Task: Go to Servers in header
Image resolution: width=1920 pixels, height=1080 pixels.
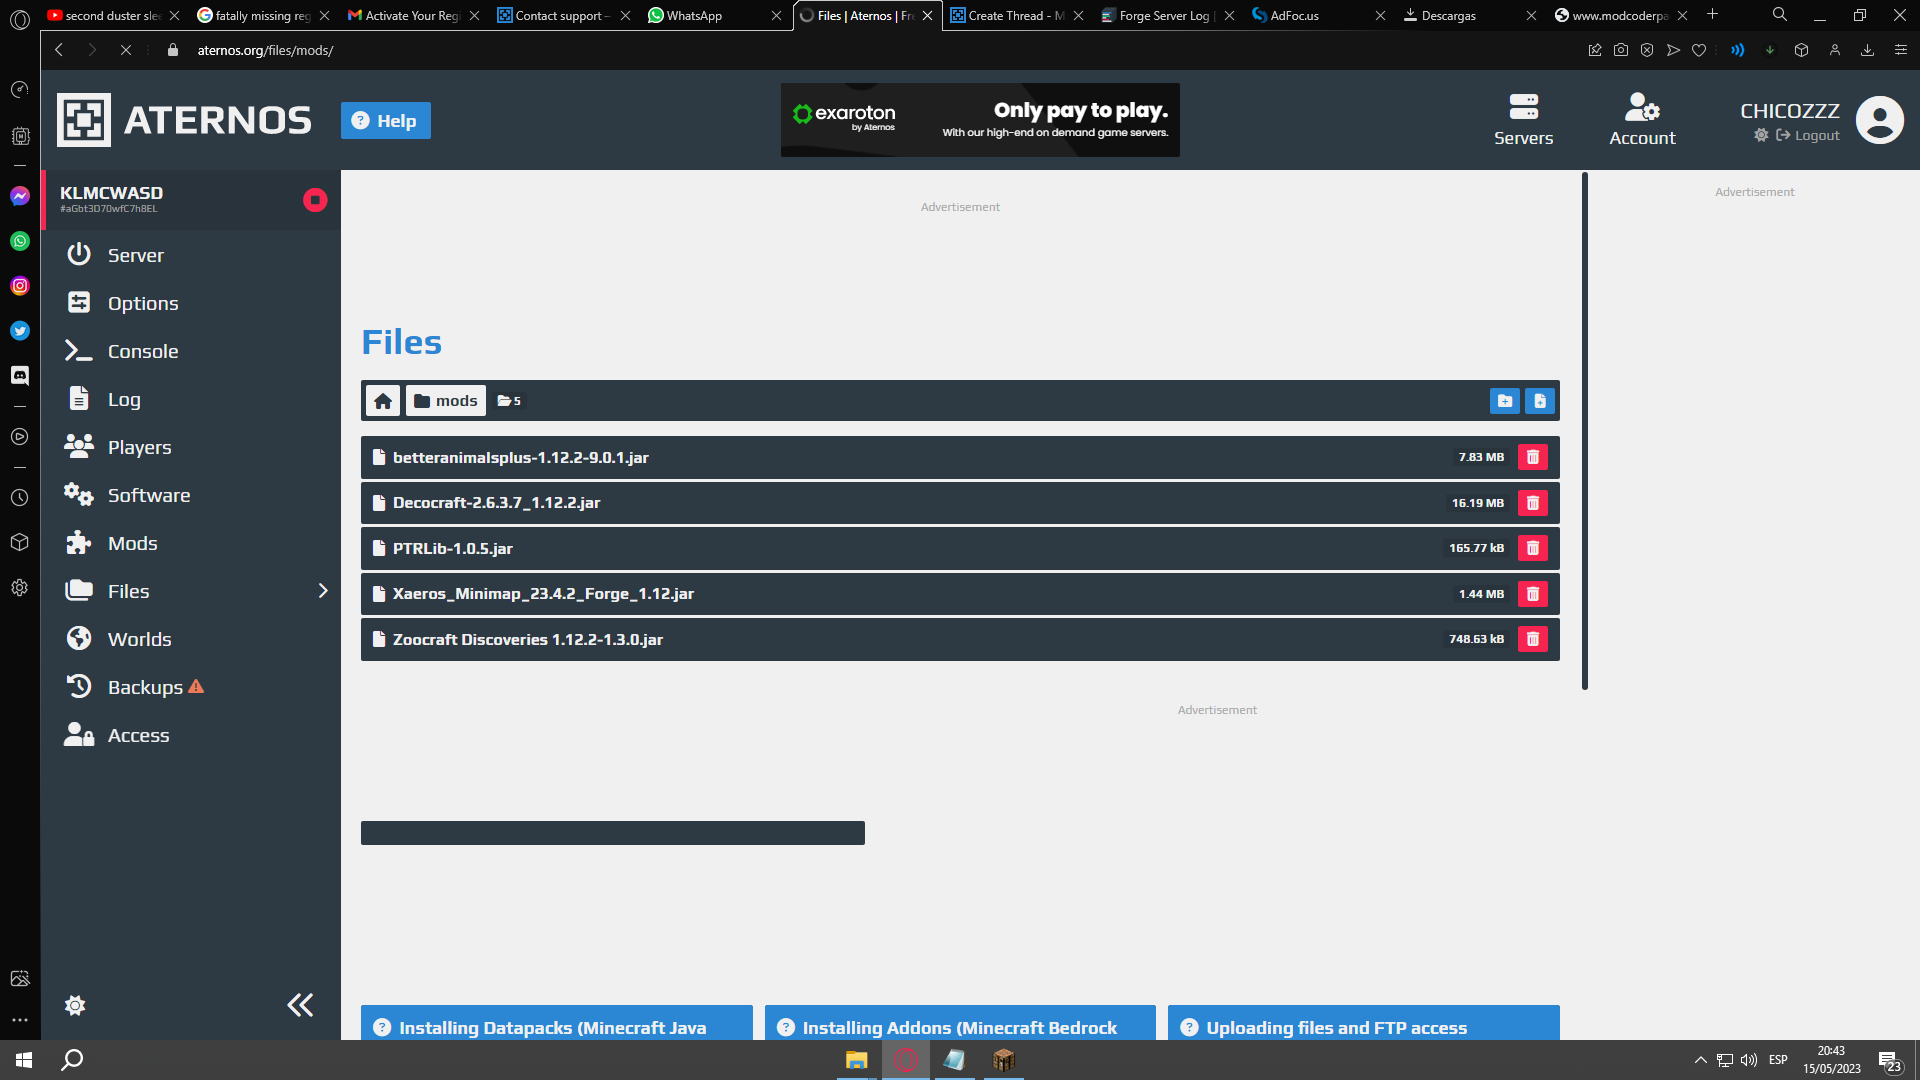Action: pyautogui.click(x=1523, y=120)
